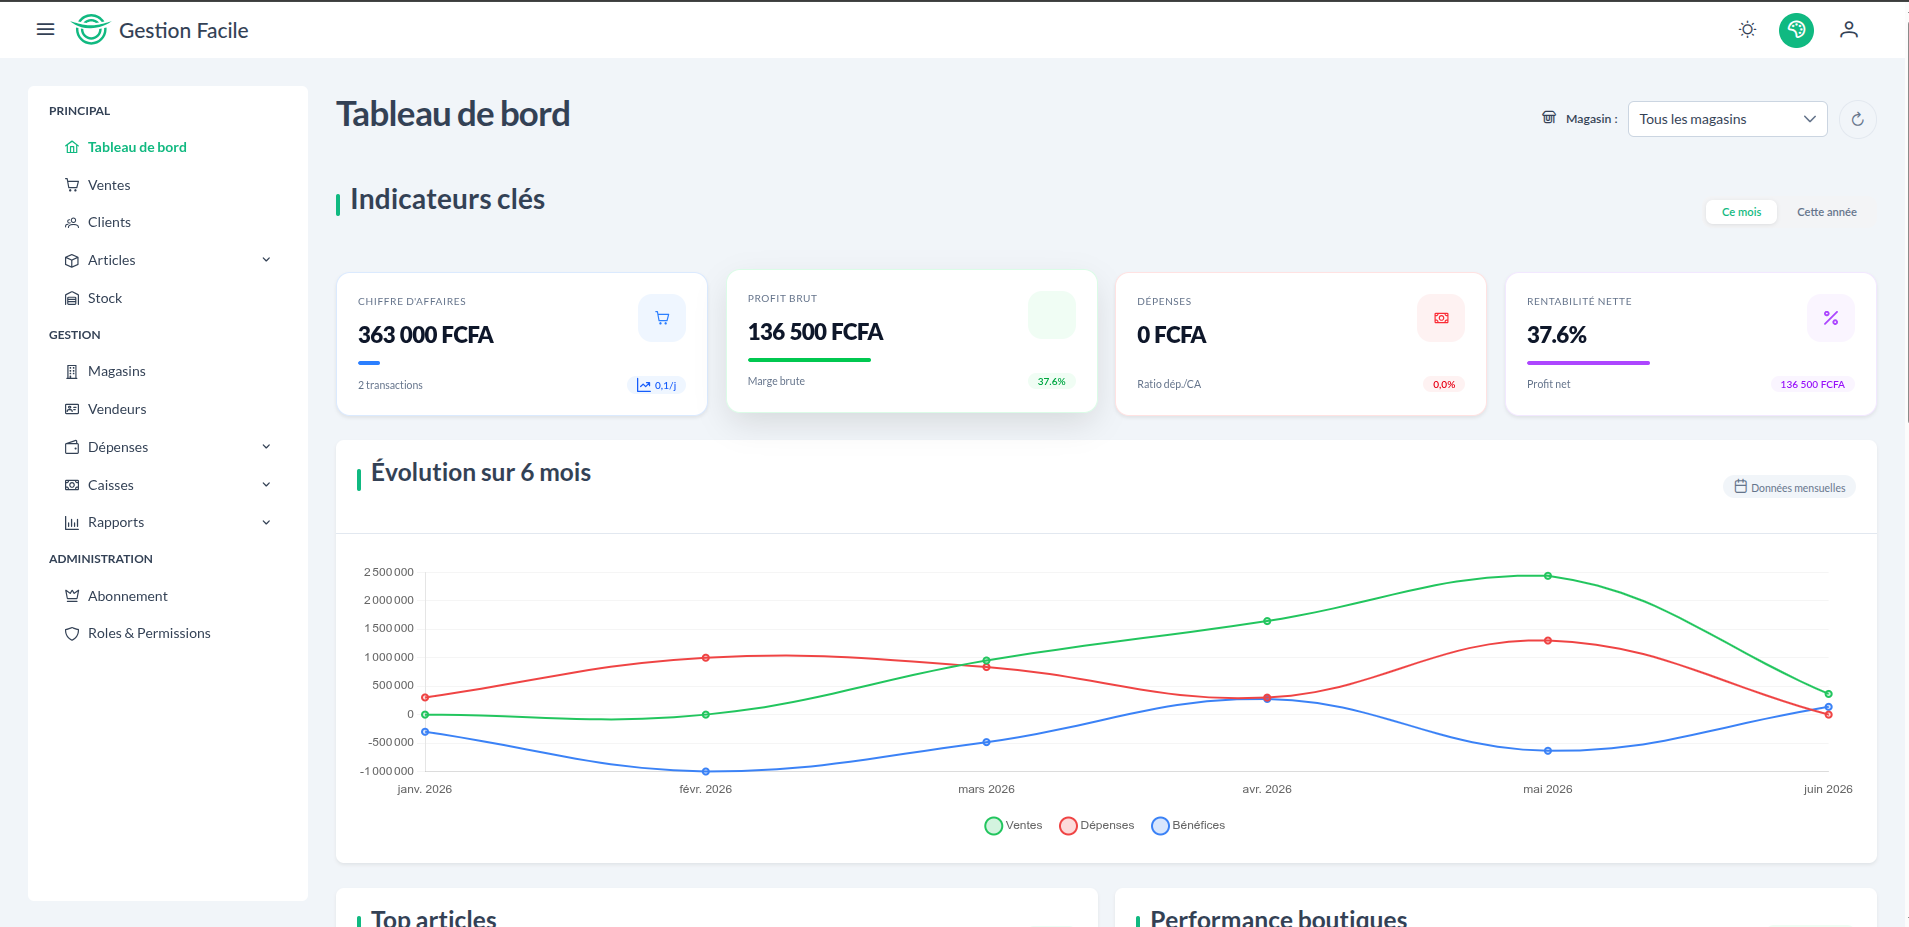Expand the Caisses submenu chevron

click(x=266, y=485)
